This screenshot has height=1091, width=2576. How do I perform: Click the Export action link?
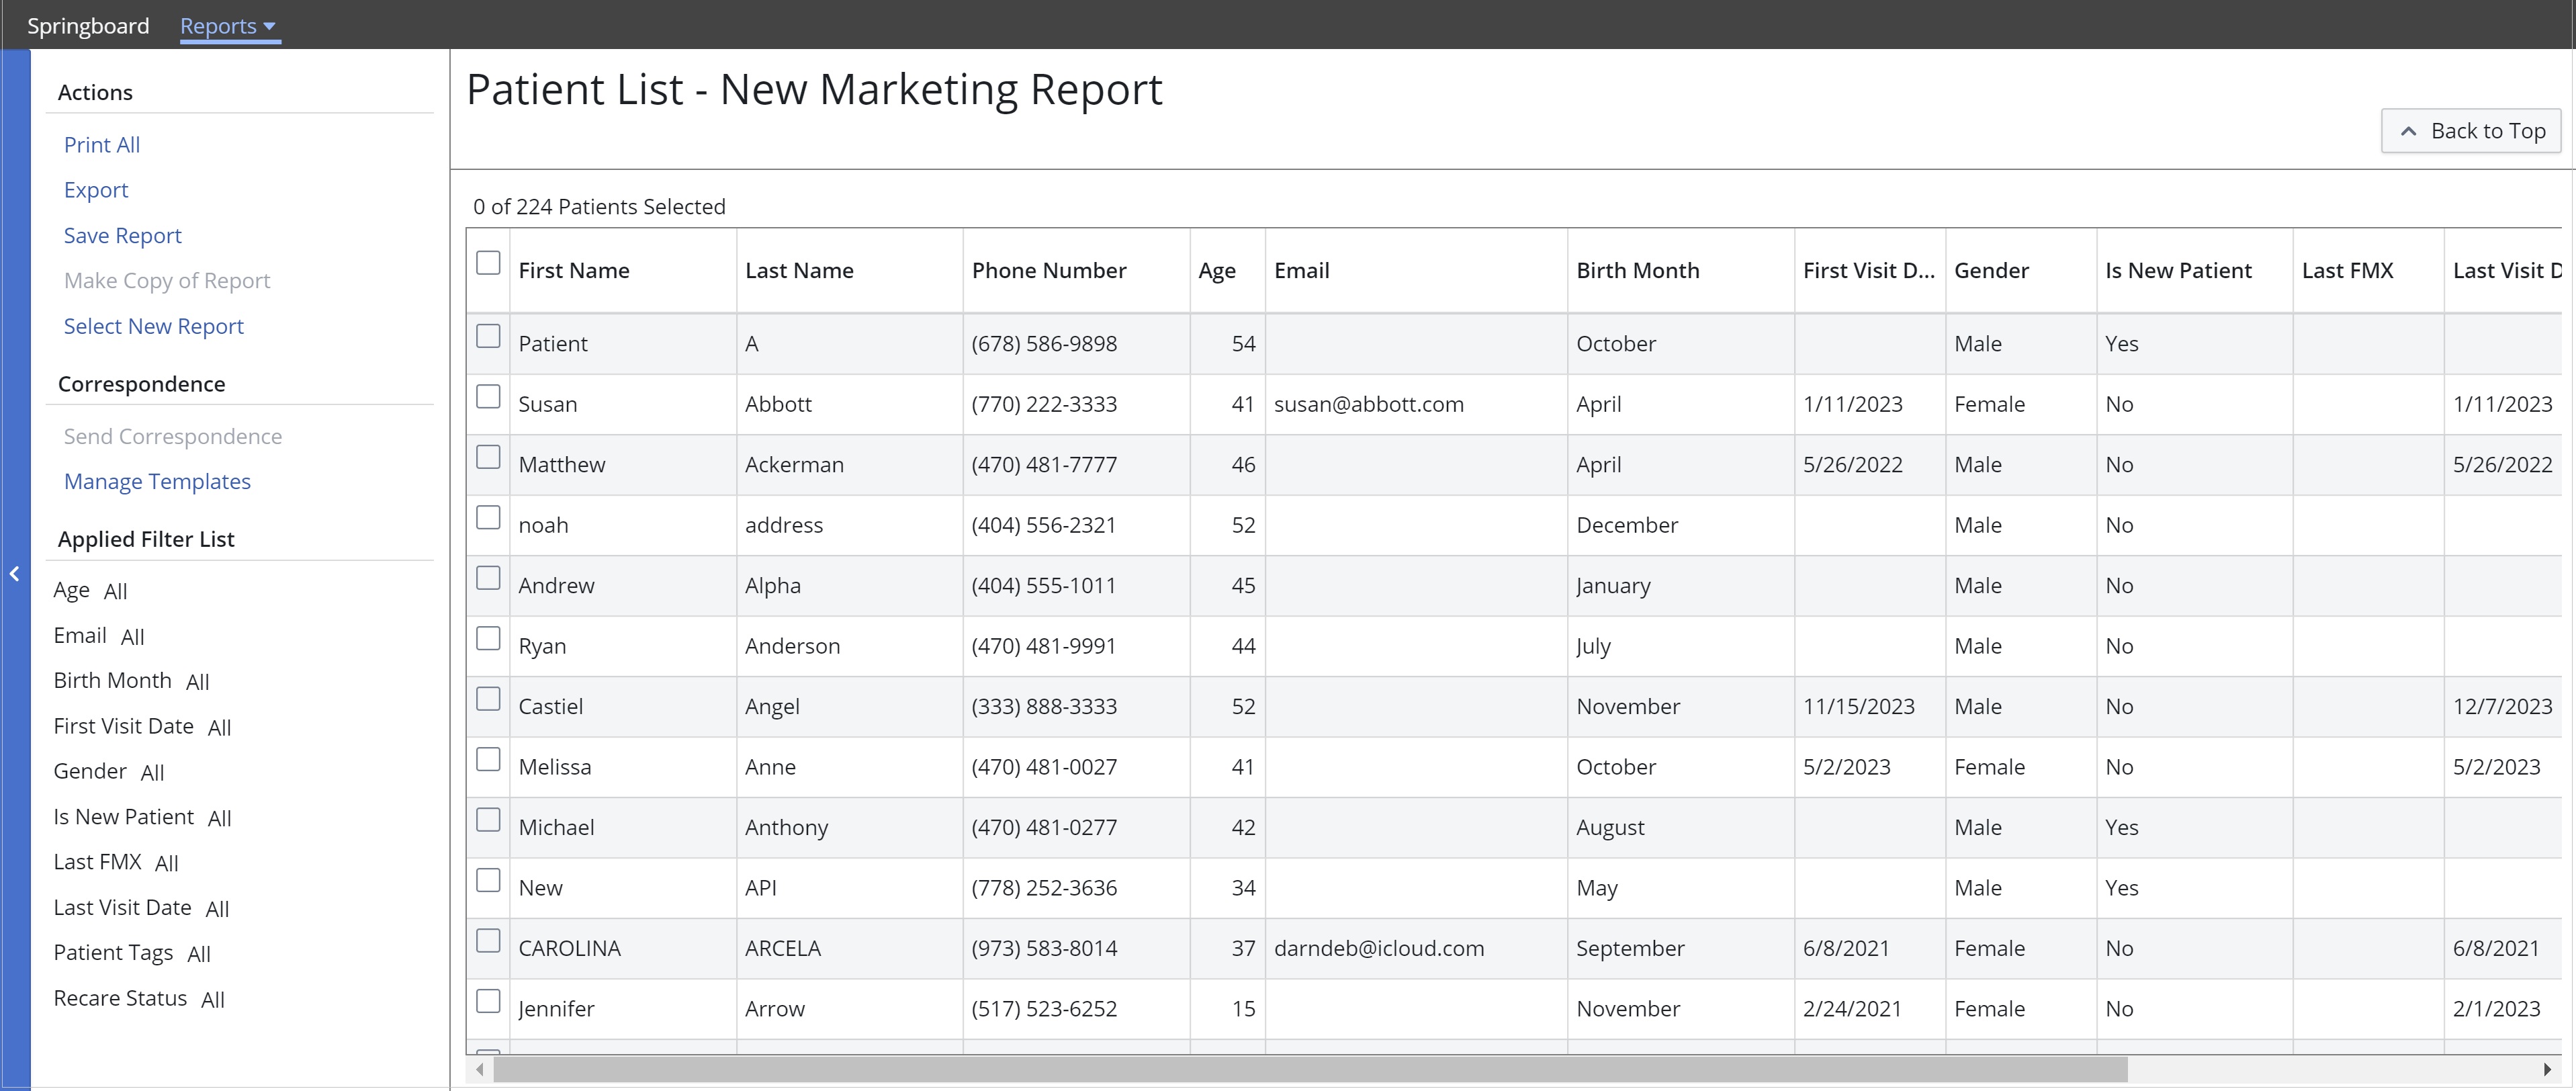click(96, 190)
